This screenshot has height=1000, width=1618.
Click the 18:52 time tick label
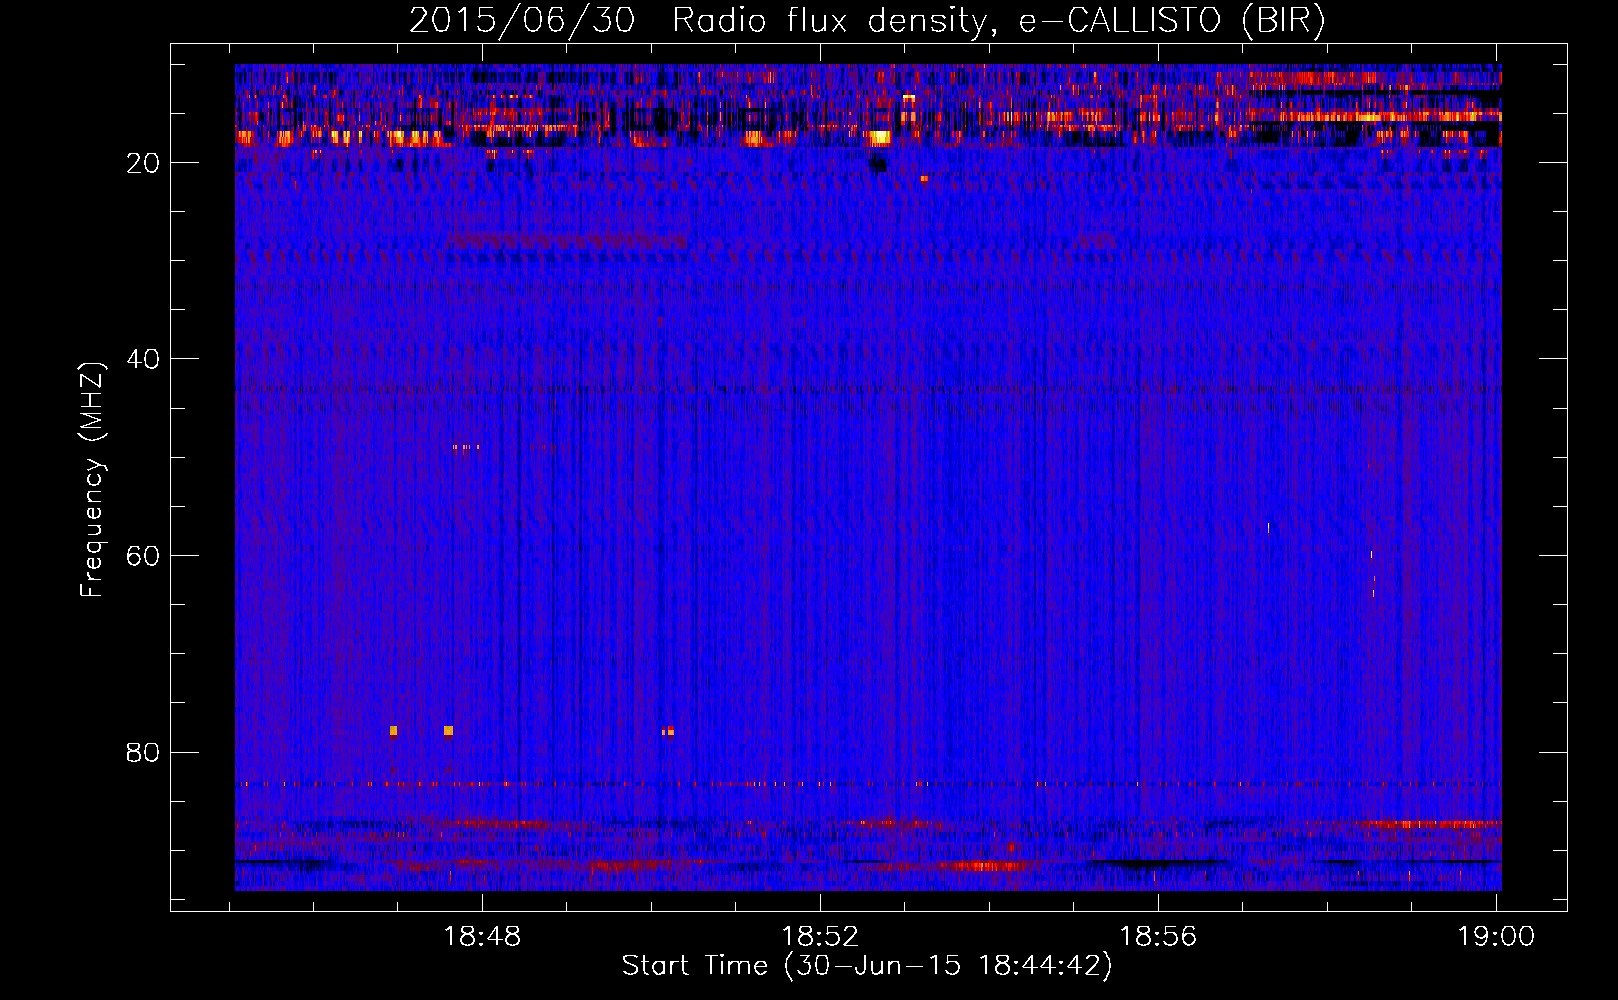[820, 937]
